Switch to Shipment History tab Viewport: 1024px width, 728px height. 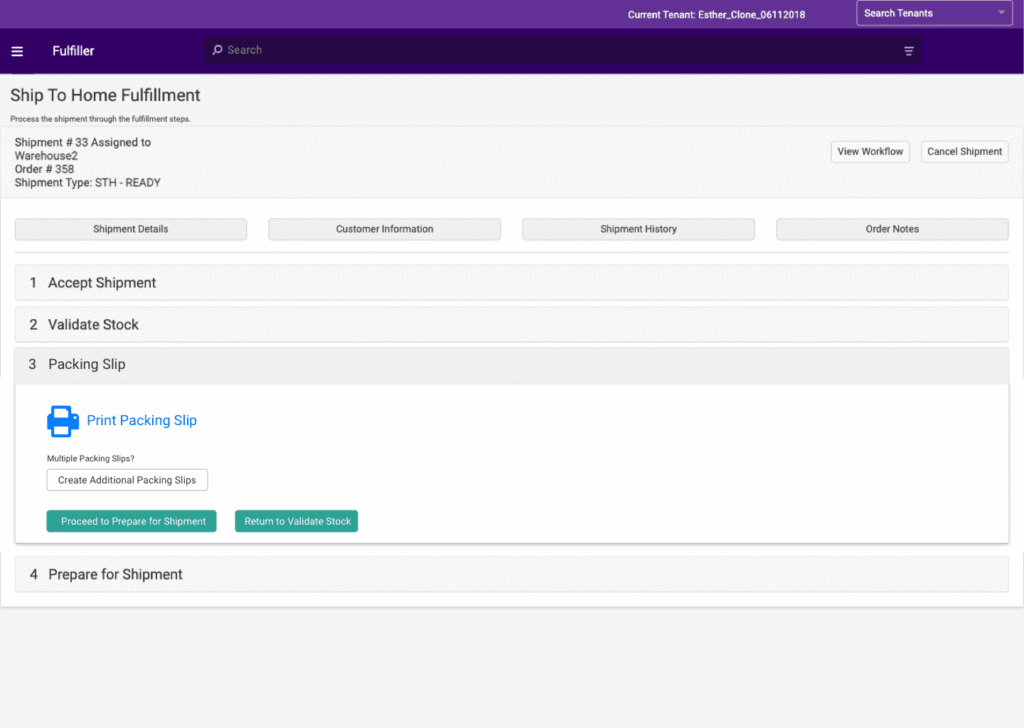pos(638,229)
